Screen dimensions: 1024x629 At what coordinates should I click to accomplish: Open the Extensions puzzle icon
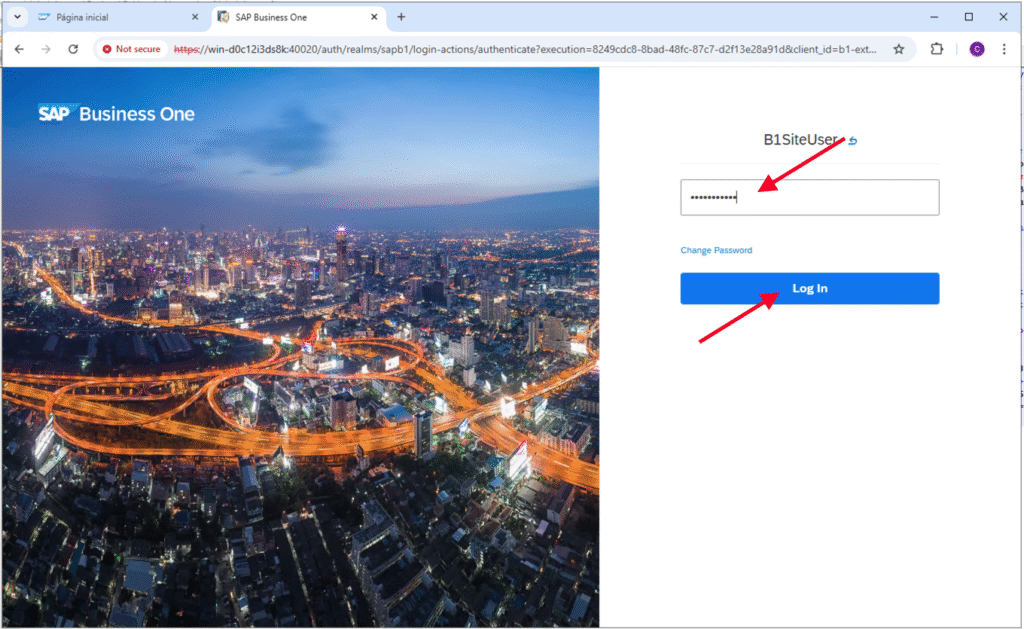[x=937, y=49]
